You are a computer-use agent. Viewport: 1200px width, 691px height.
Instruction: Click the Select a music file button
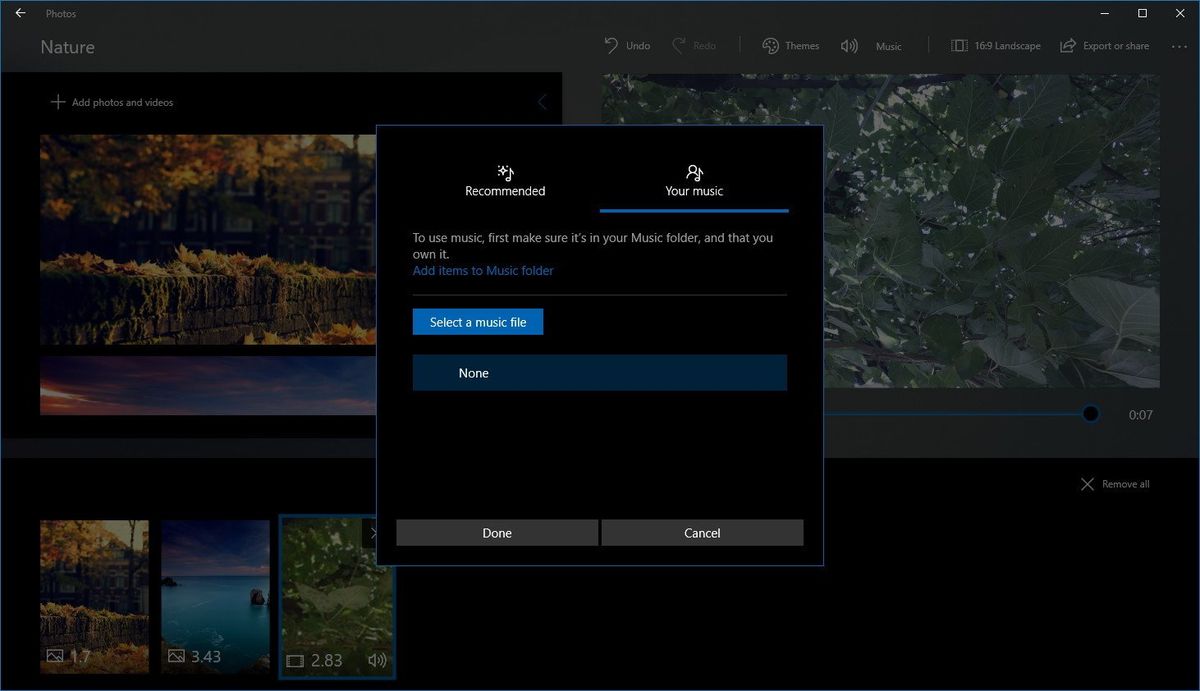pos(478,321)
